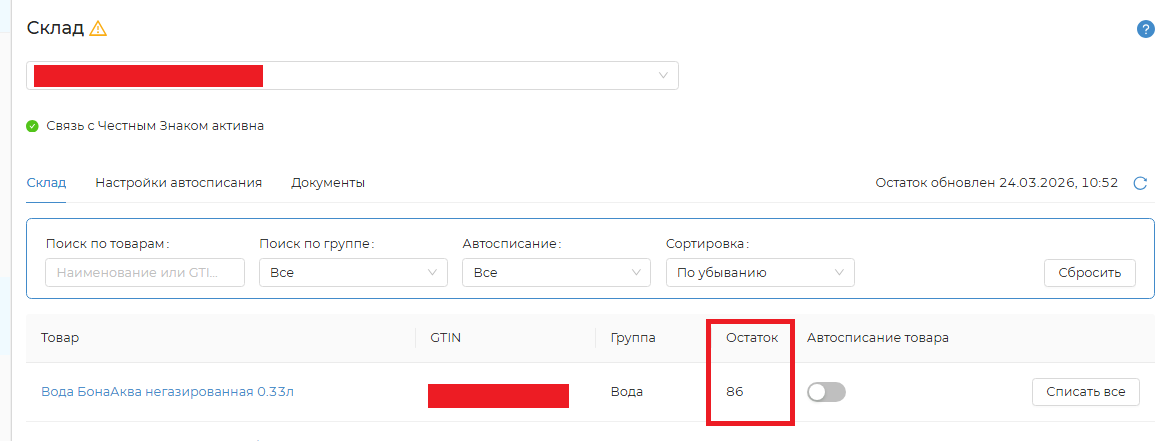Image resolution: width=1160 pixels, height=441 pixels.
Task: Switch to the Склад tab
Action: point(46,183)
